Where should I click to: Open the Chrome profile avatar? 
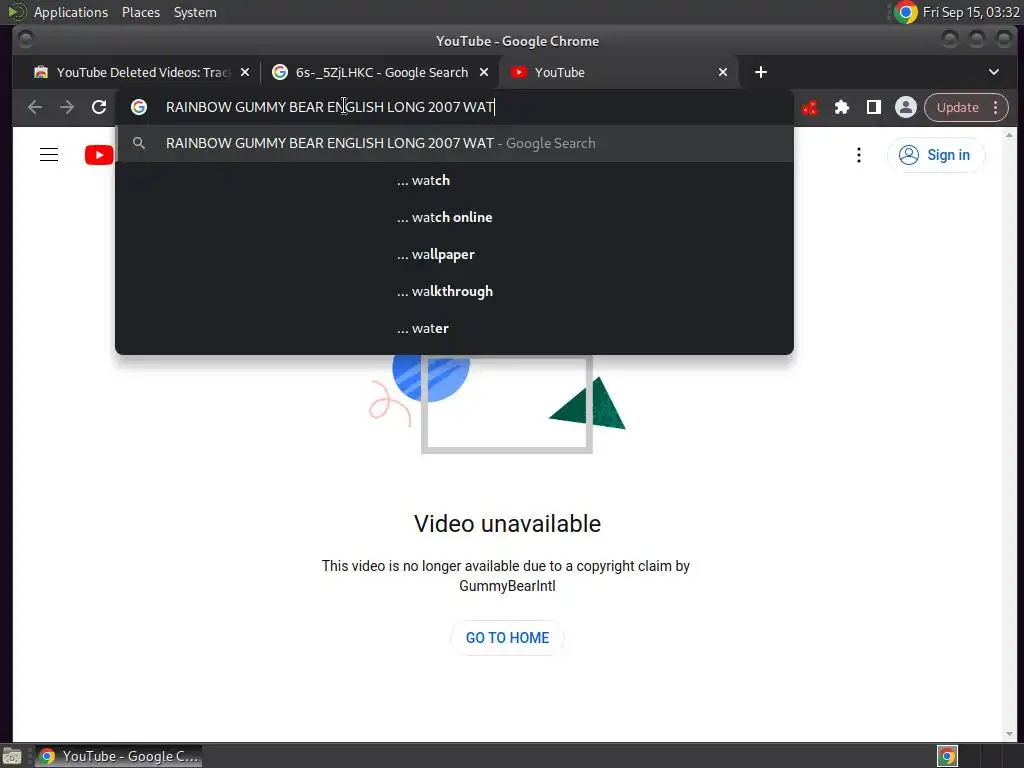pyautogui.click(x=906, y=107)
